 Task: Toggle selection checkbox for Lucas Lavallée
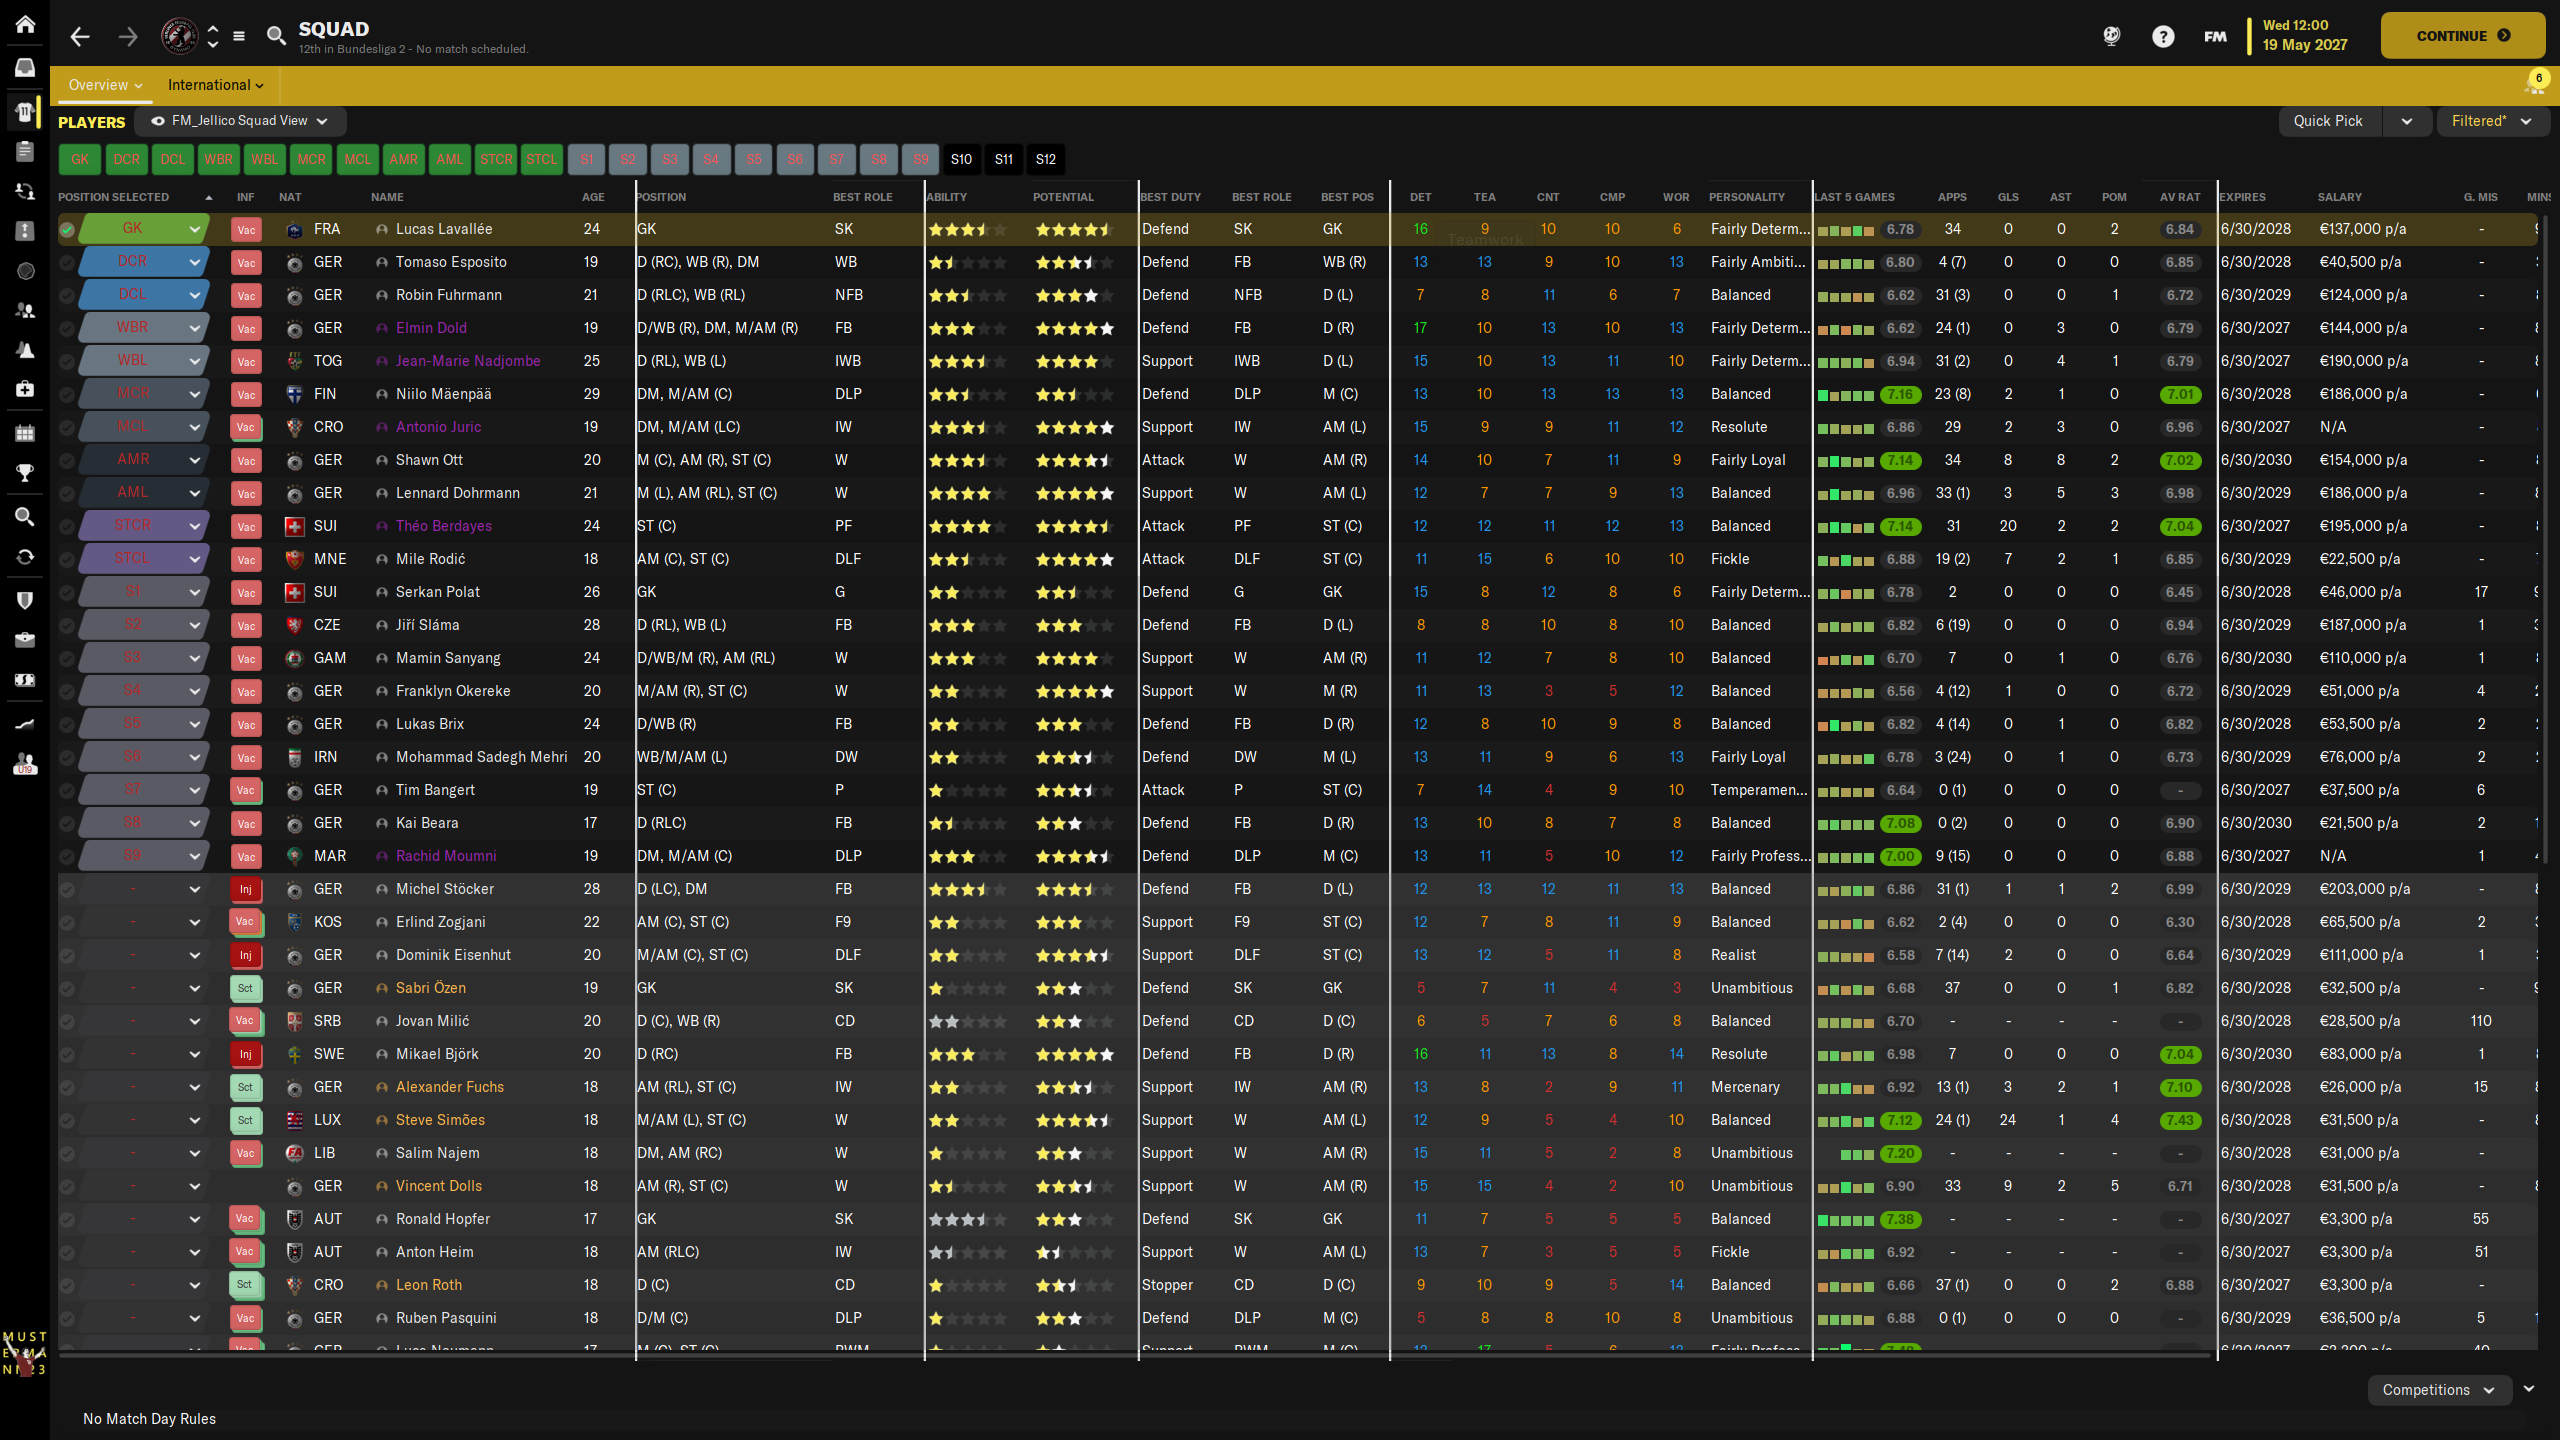click(x=67, y=230)
